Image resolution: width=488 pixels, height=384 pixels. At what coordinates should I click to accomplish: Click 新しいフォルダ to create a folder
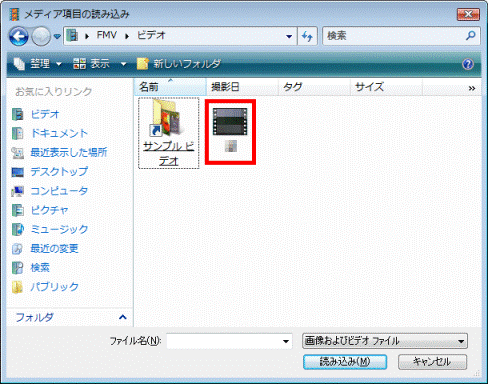tap(179, 63)
